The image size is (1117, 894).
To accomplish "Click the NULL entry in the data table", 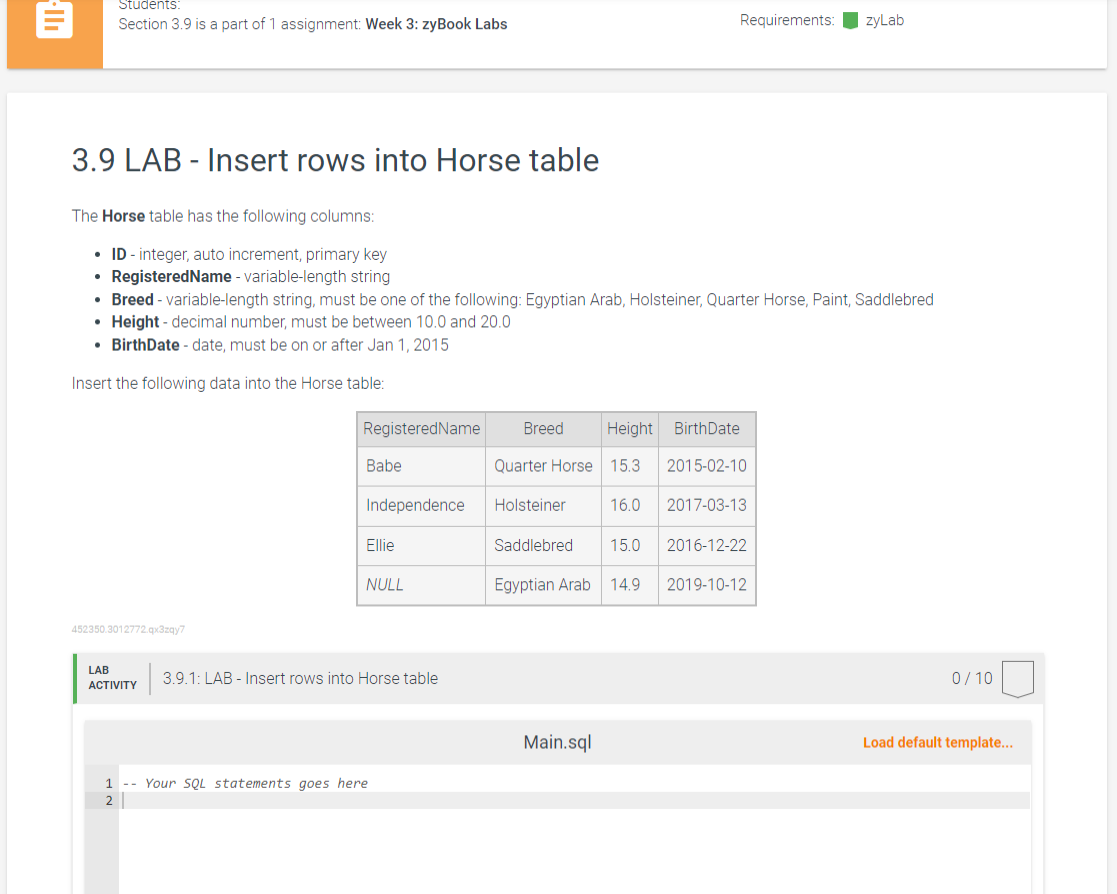I will point(384,584).
